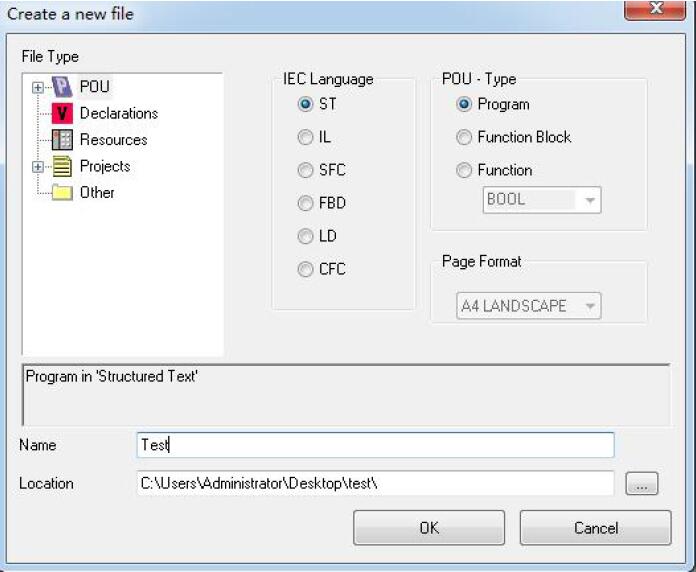Click the Projects document icon
The width and height of the screenshot is (696, 572).
pyautogui.click(x=62, y=166)
